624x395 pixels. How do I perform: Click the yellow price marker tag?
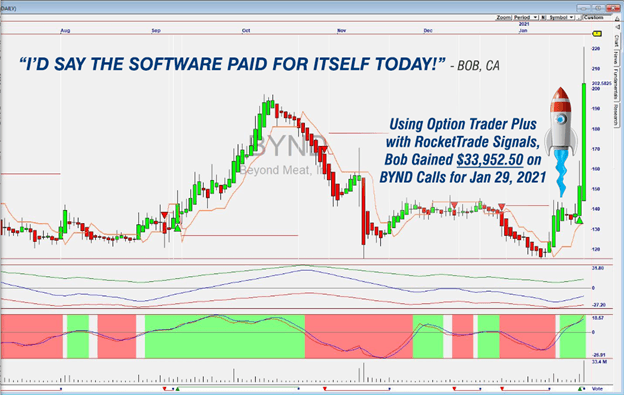pyautogui.click(x=597, y=34)
